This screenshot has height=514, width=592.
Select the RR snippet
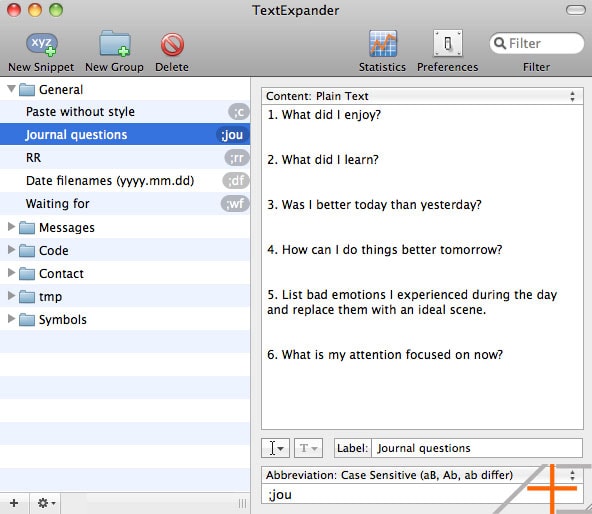pyautogui.click(x=125, y=158)
